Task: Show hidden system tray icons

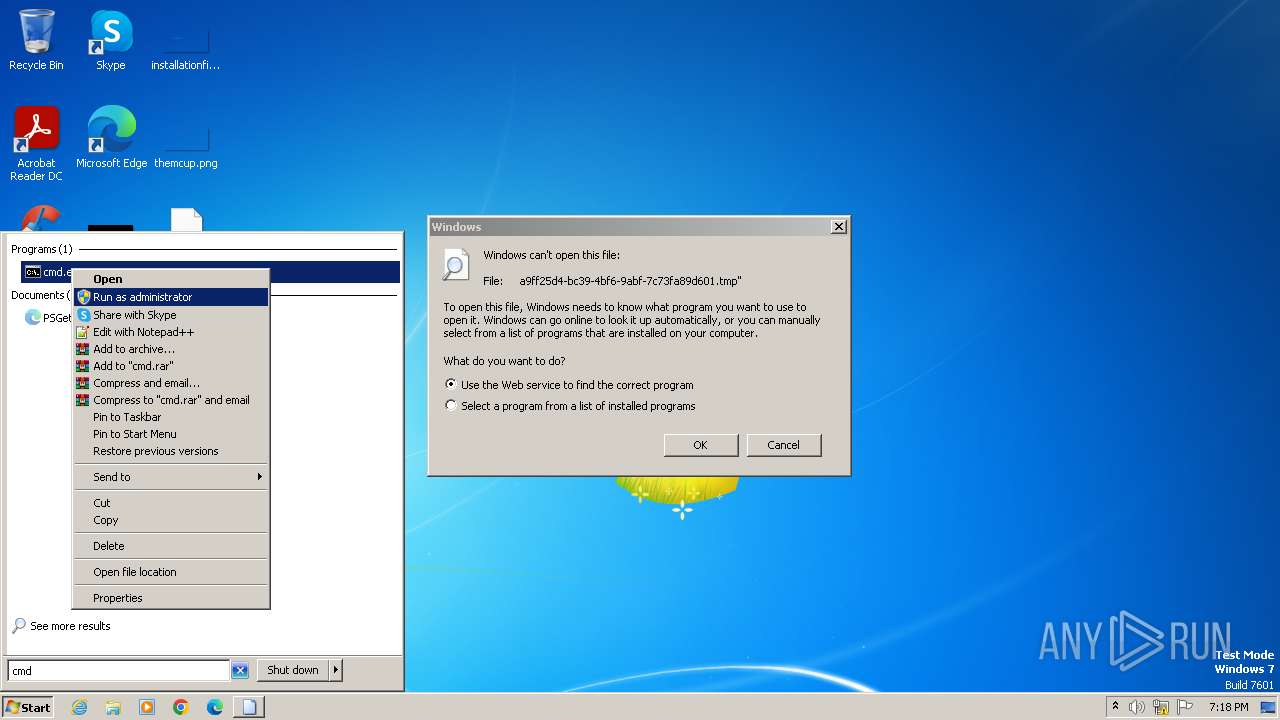Action: point(1116,707)
